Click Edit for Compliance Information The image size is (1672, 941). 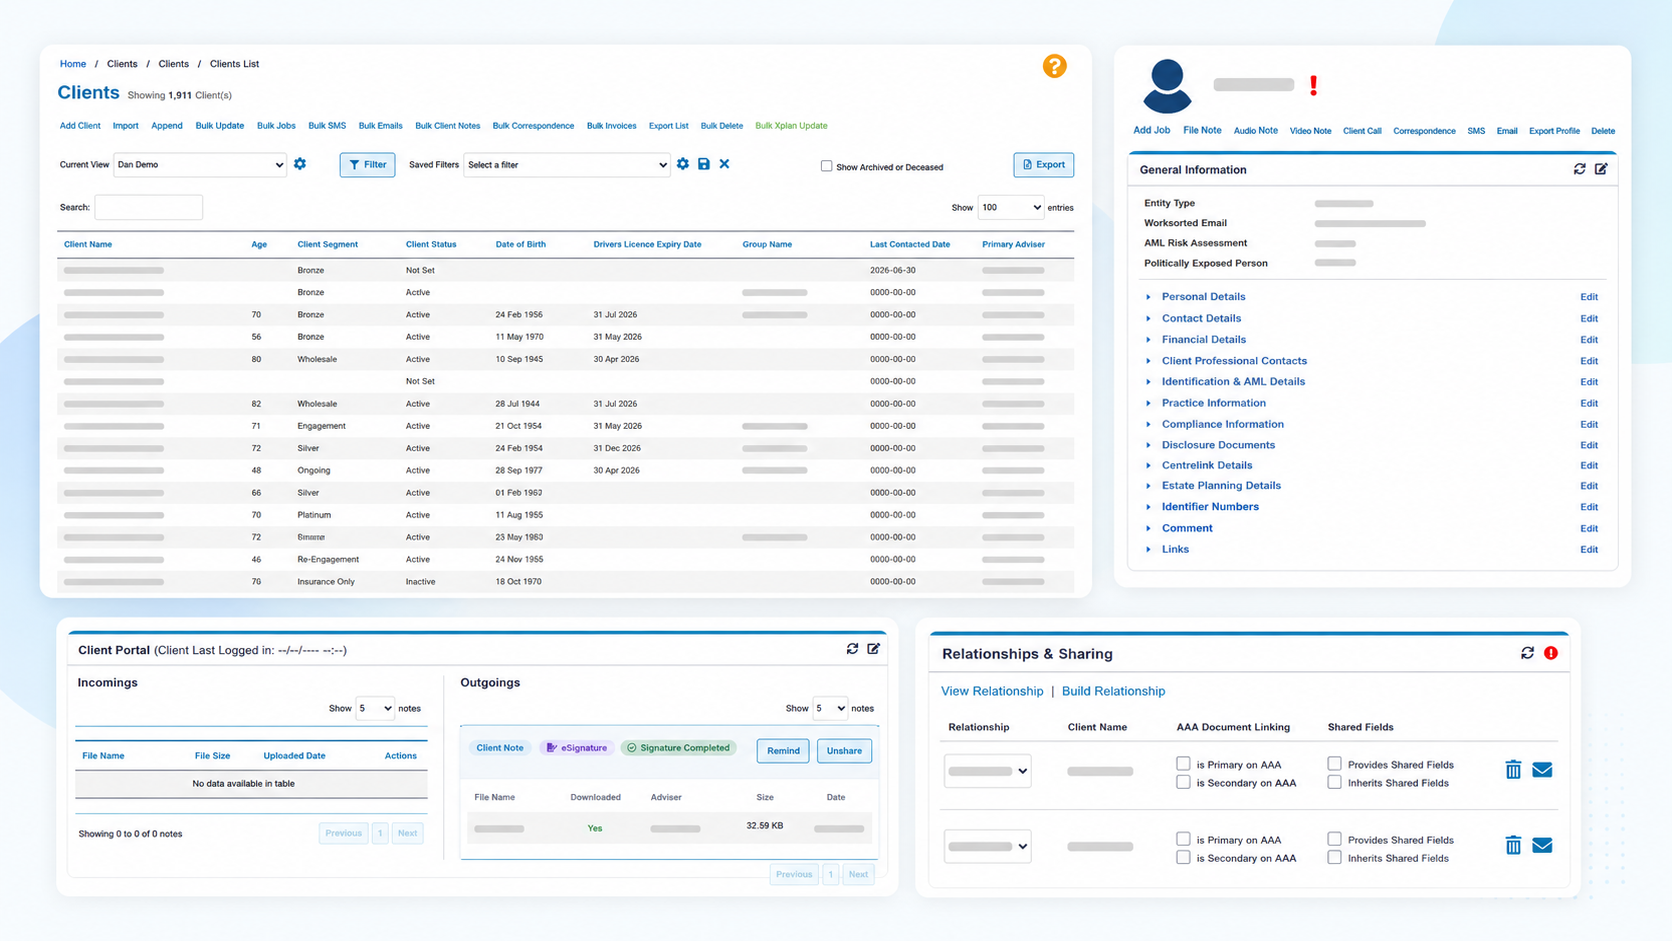click(1589, 425)
